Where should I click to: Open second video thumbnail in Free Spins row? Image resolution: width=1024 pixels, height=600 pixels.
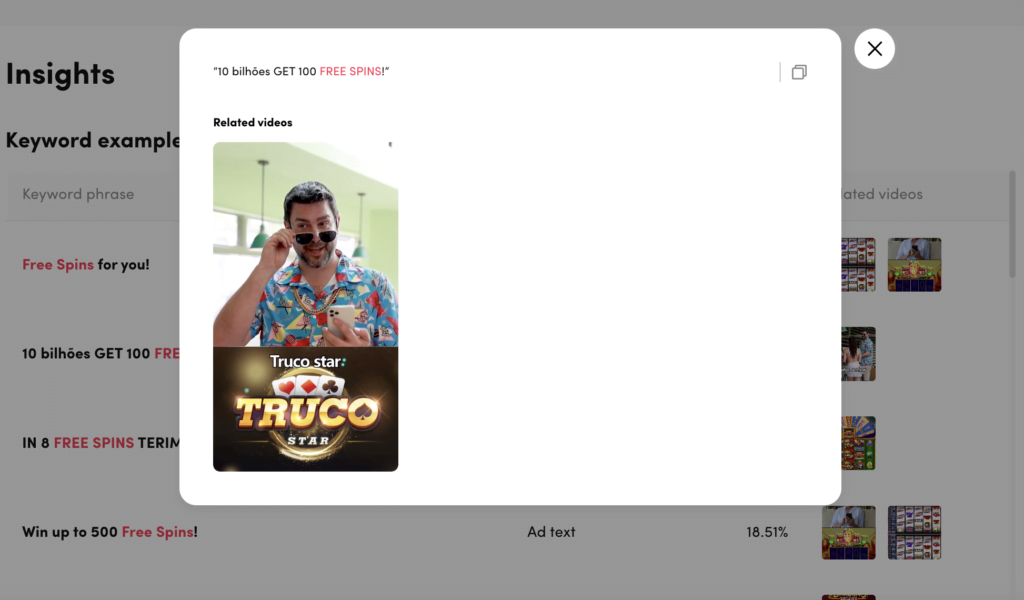[x=914, y=264]
